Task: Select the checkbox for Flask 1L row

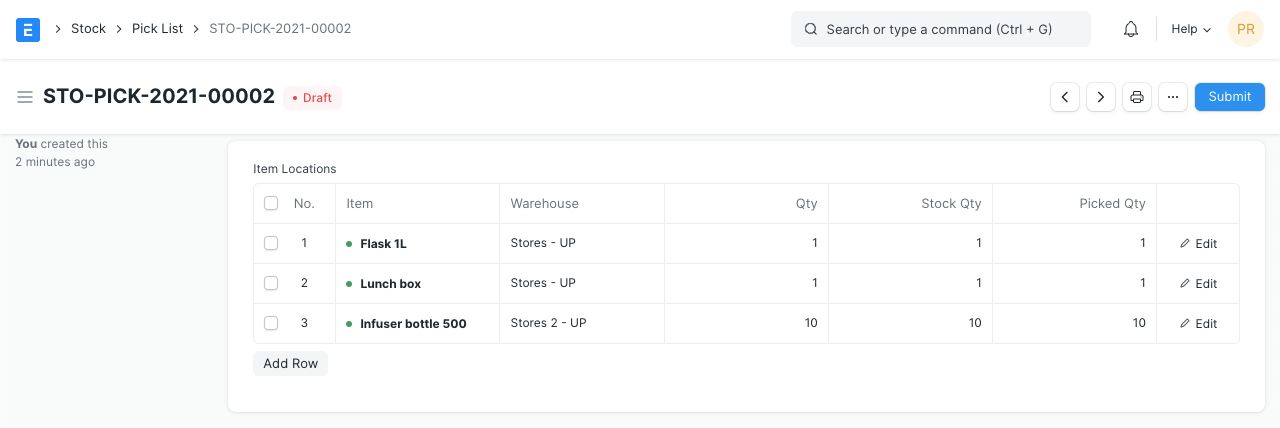Action: [271, 243]
